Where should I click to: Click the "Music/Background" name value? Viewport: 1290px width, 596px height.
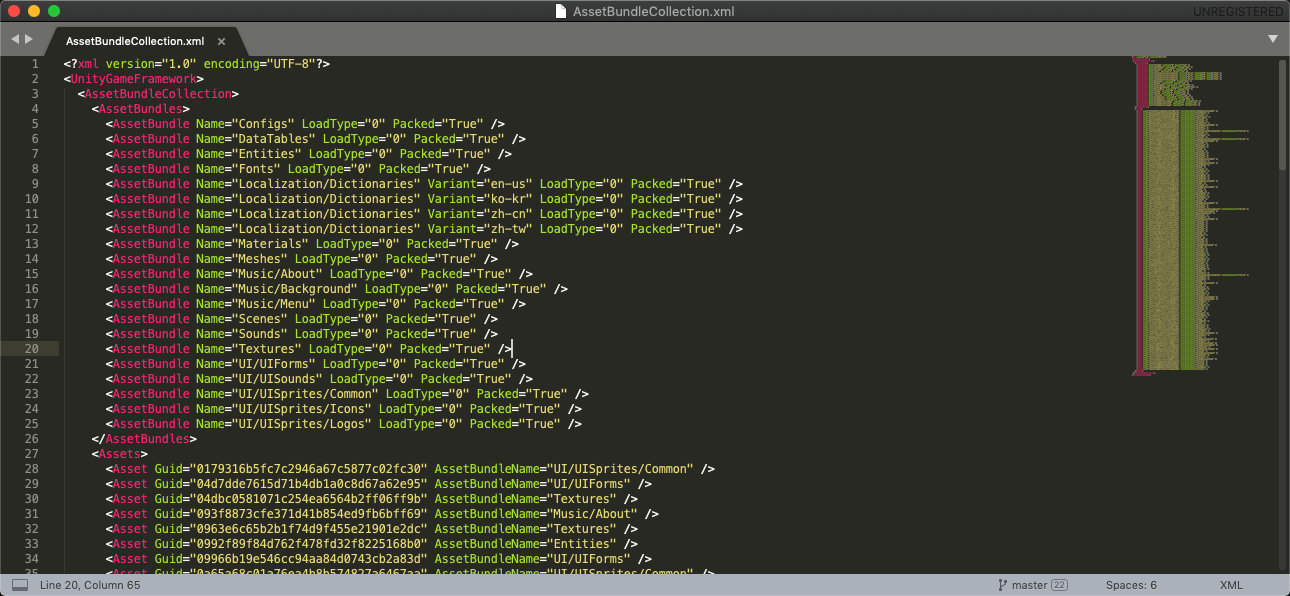pos(294,289)
